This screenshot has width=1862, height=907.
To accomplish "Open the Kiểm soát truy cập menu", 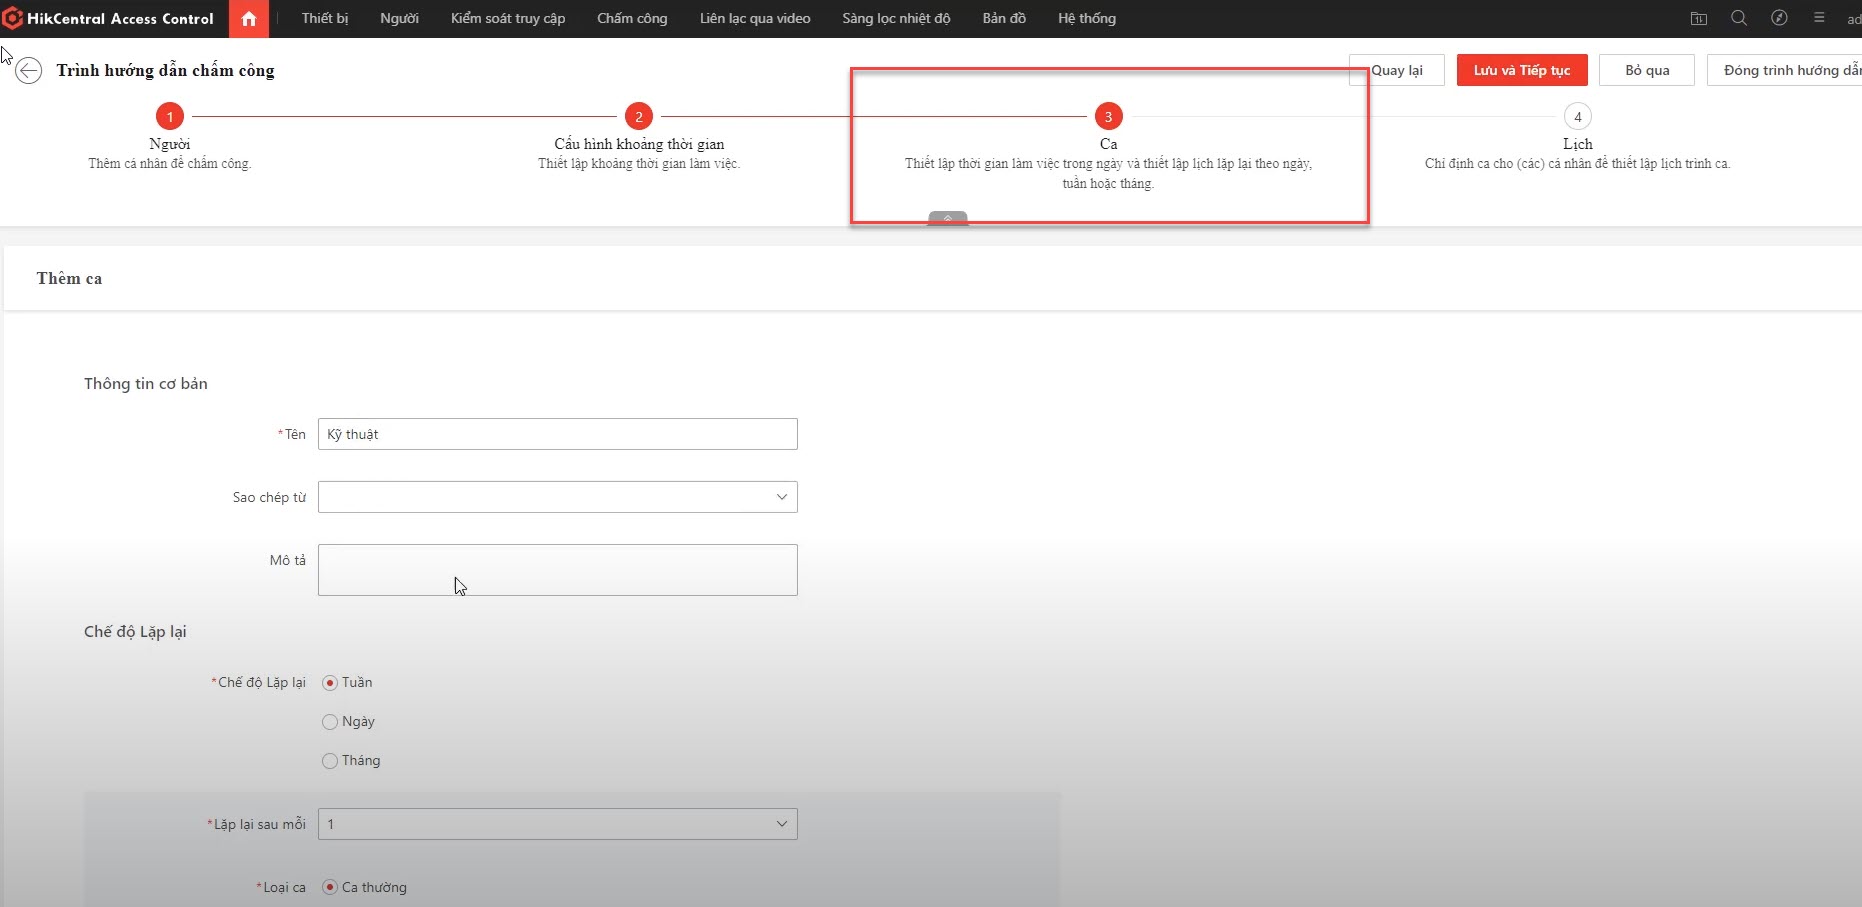I will [507, 19].
